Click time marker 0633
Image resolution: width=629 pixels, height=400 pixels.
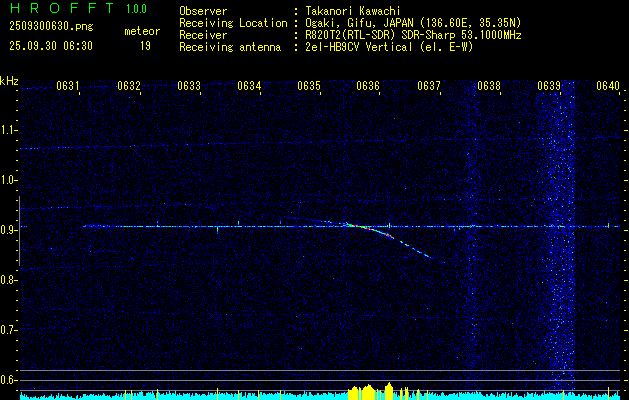point(189,86)
